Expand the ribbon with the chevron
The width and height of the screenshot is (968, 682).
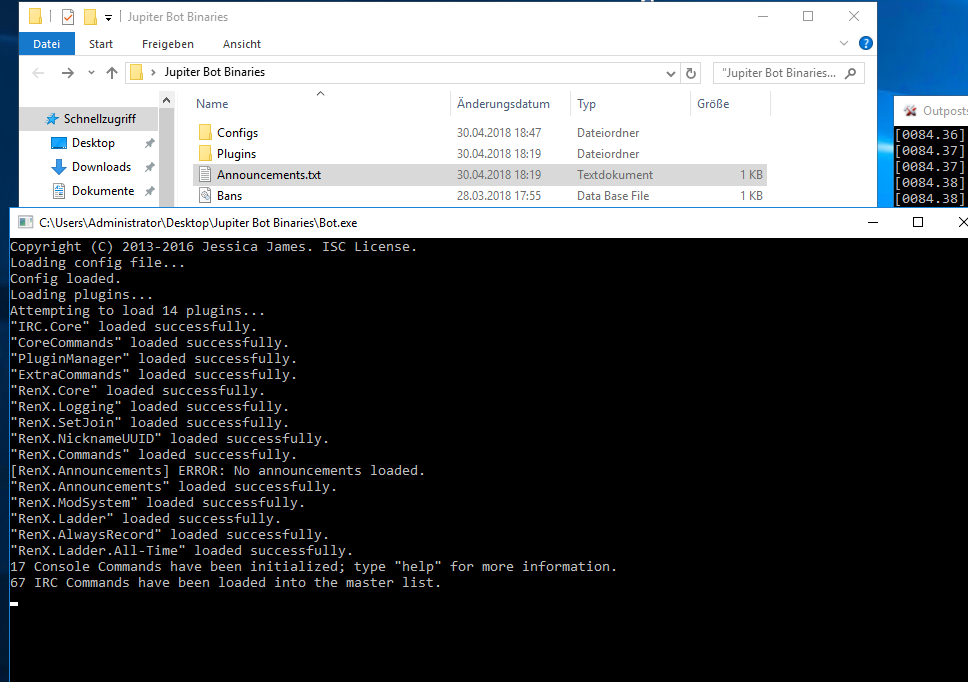pyautogui.click(x=843, y=43)
